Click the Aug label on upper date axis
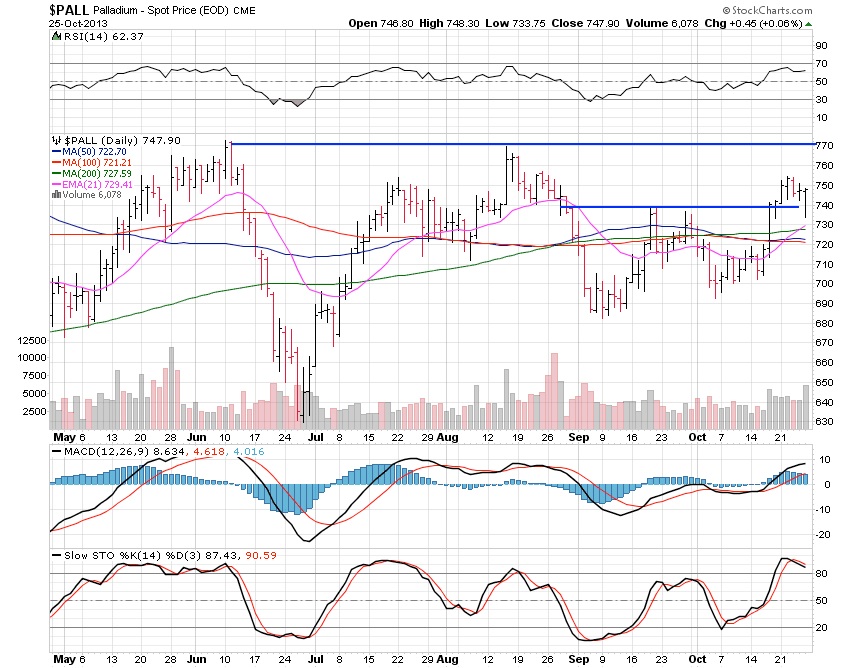This screenshot has height=668, width=850. click(448, 438)
